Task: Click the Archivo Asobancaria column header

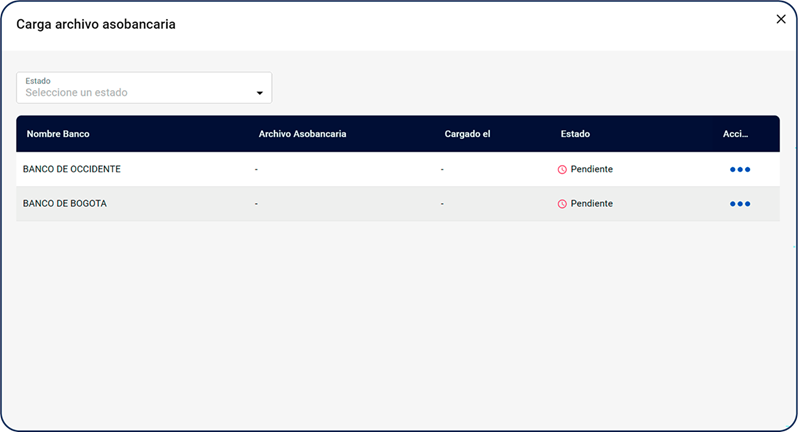Action: coord(302,134)
